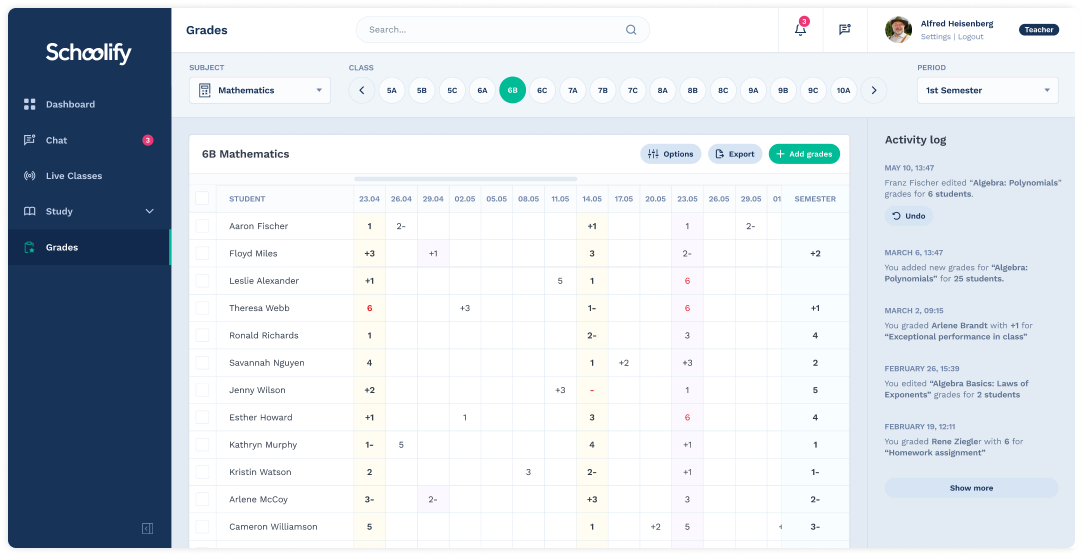Screen dimensions: 1083x556
Task: Open Live Classes from sidebar
Action: point(90,175)
